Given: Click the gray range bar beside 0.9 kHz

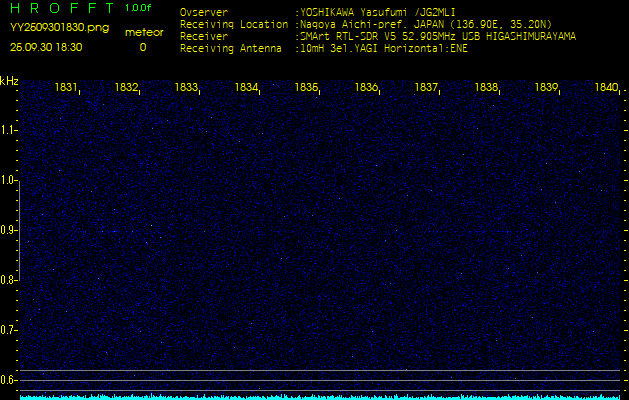Looking at the screenshot, I should [19, 231].
